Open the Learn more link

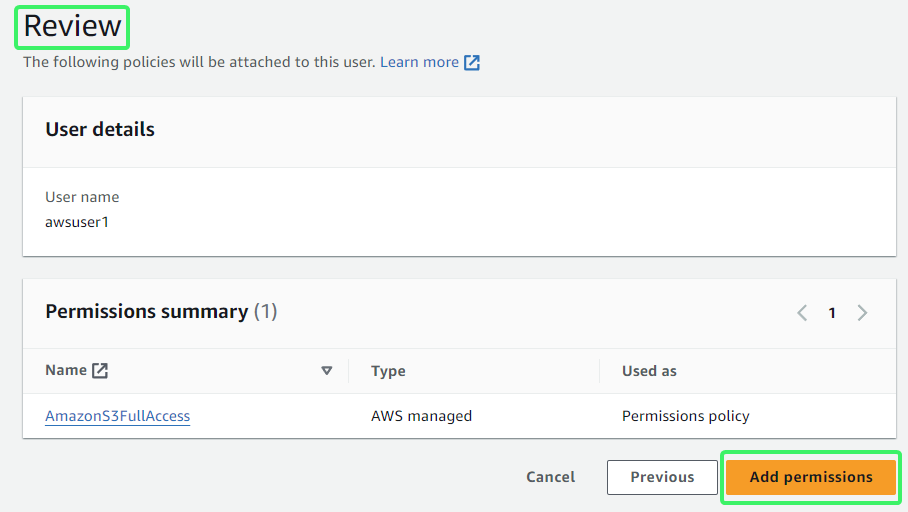[419, 62]
